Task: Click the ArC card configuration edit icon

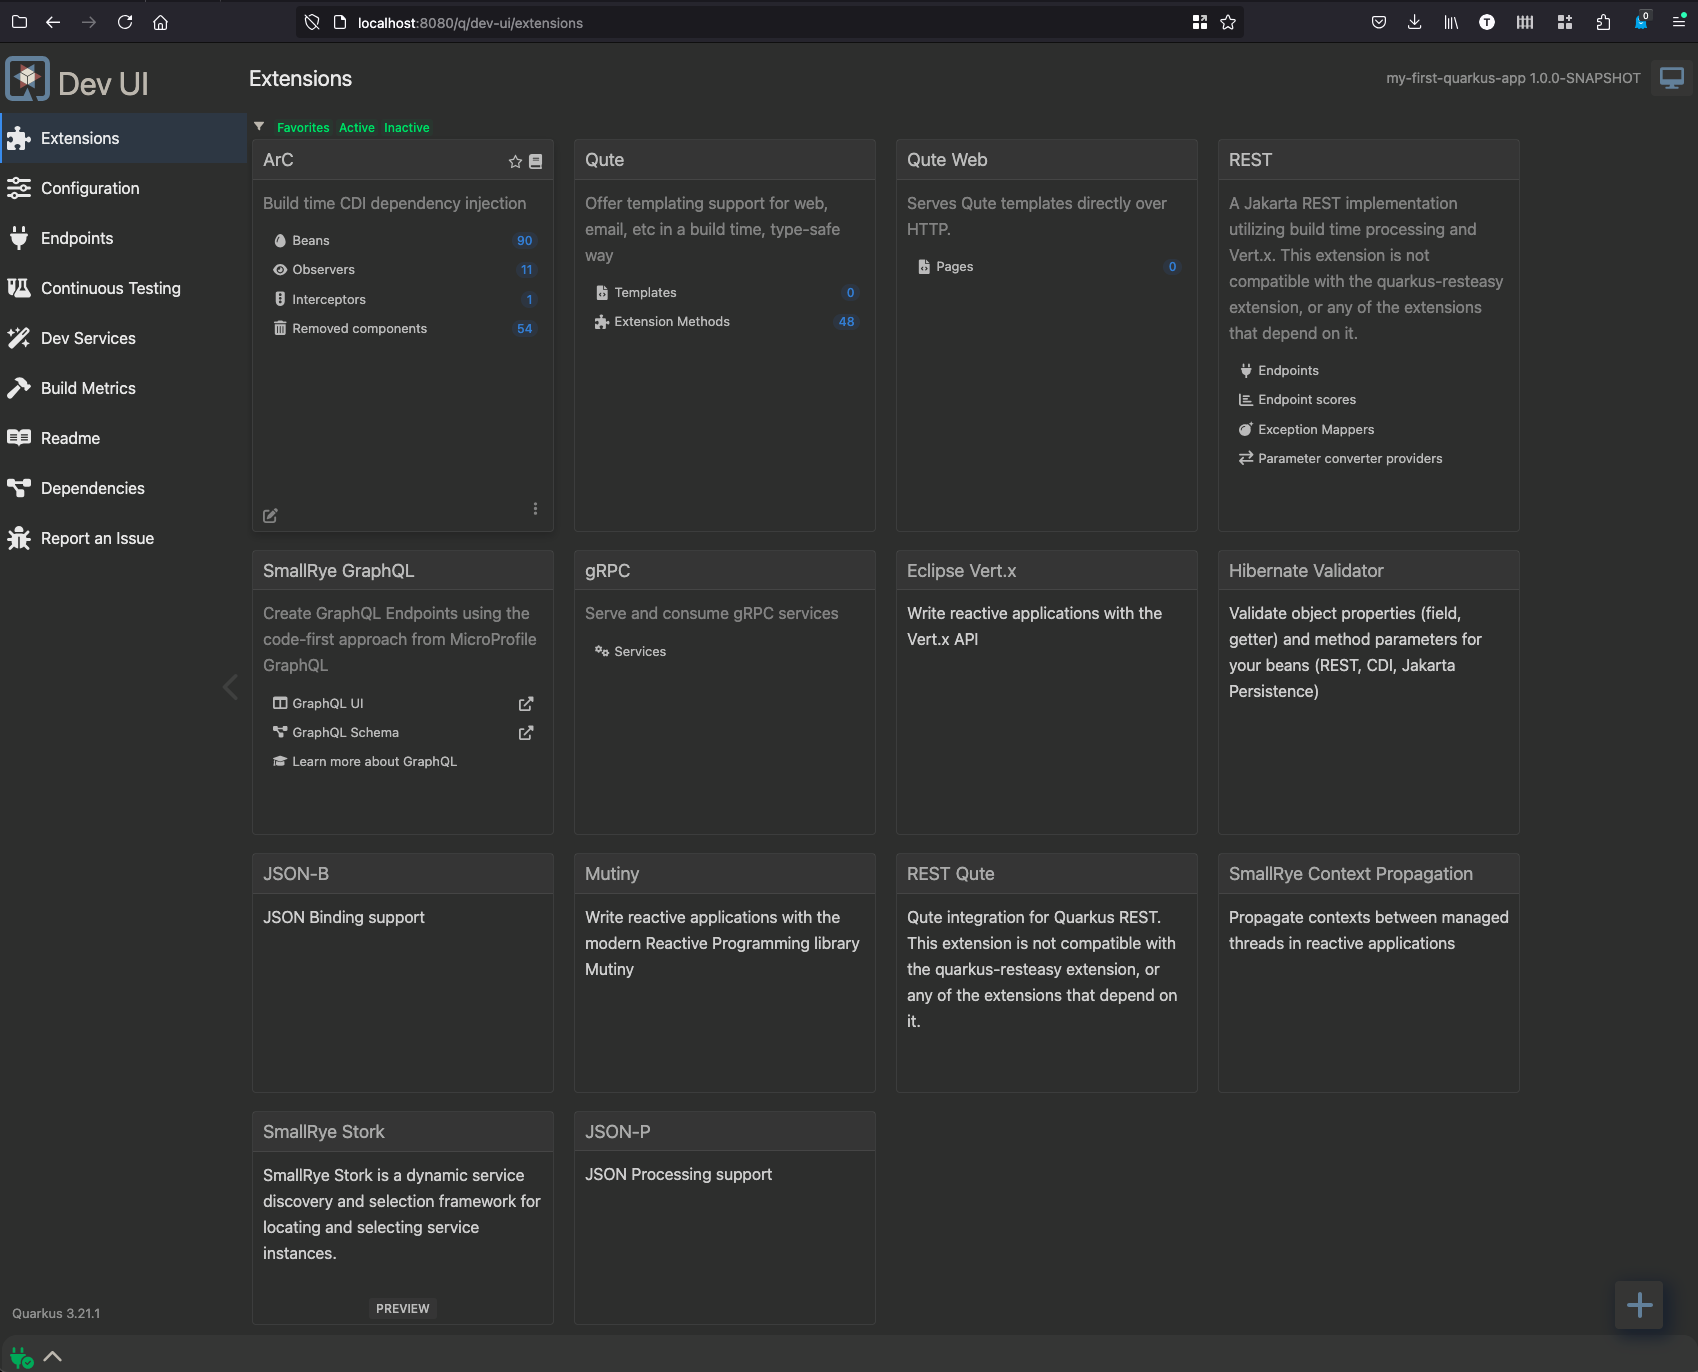Action: pyautogui.click(x=270, y=516)
